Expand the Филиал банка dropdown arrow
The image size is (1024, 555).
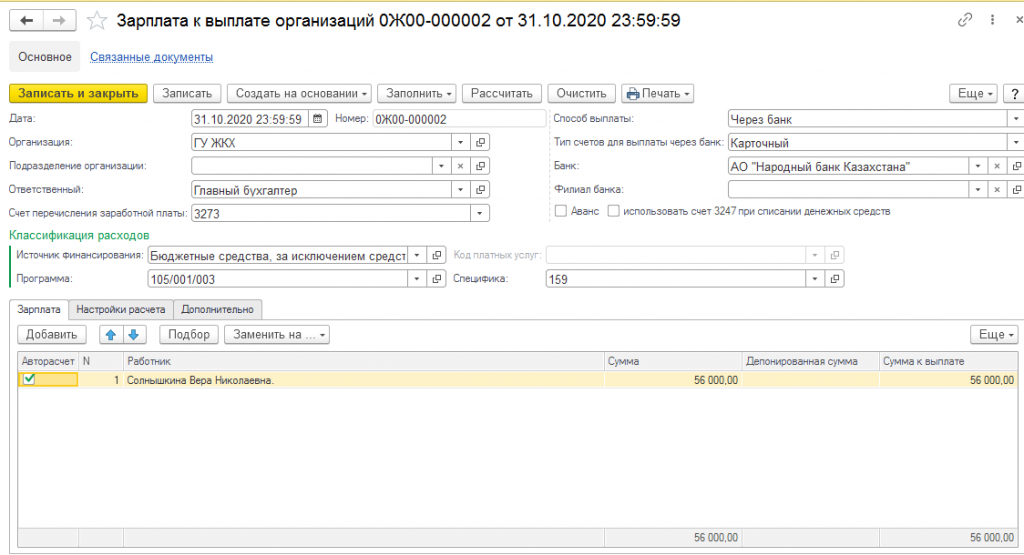(978, 189)
